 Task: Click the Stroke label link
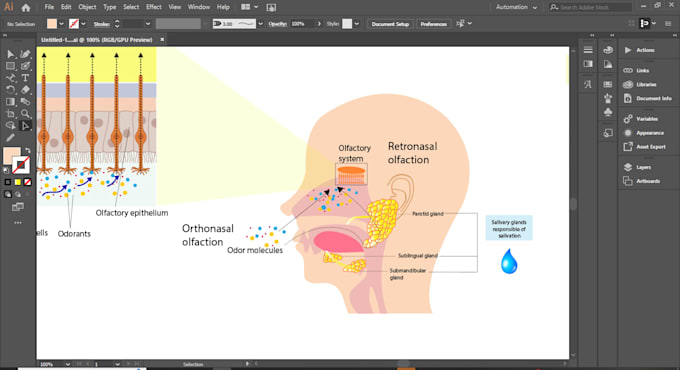coord(101,24)
